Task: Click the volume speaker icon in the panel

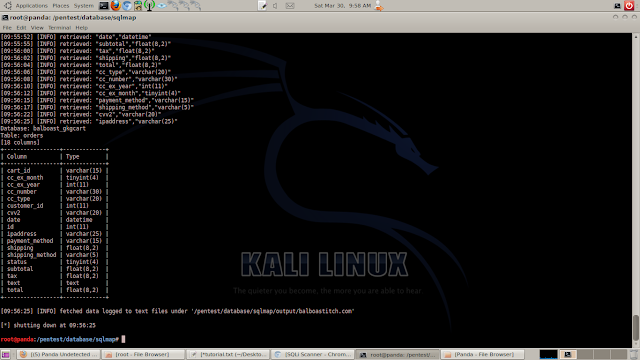Action: tap(276, 6)
